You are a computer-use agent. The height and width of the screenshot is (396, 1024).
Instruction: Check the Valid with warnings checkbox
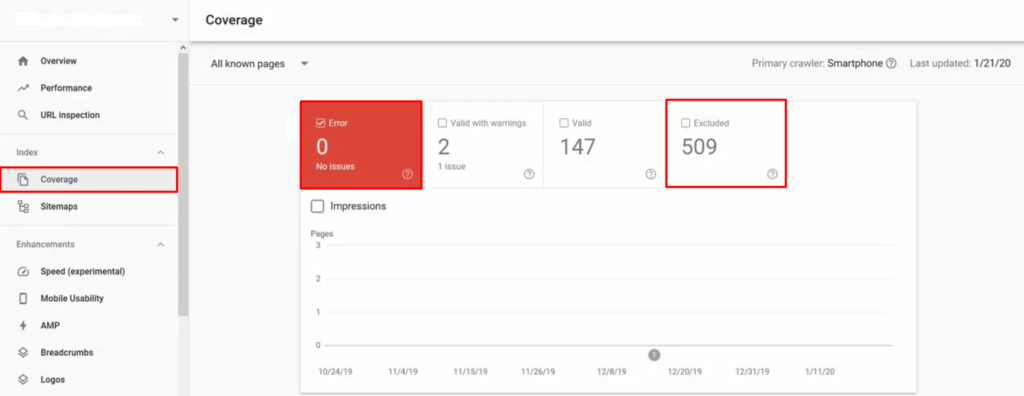pyautogui.click(x=442, y=123)
